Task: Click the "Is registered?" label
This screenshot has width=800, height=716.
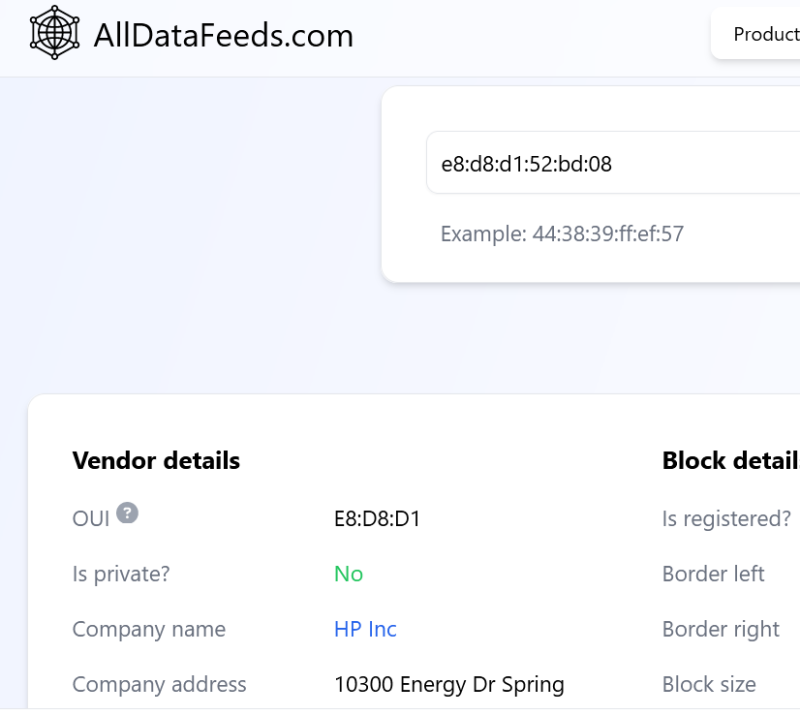Action: pos(726,519)
